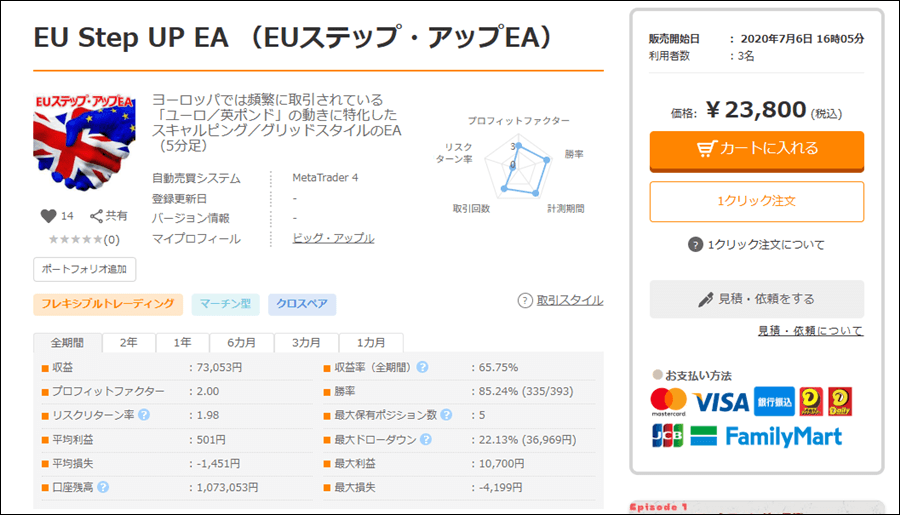Switch to the 6カ月 tab
900x515 pixels.
240,342
